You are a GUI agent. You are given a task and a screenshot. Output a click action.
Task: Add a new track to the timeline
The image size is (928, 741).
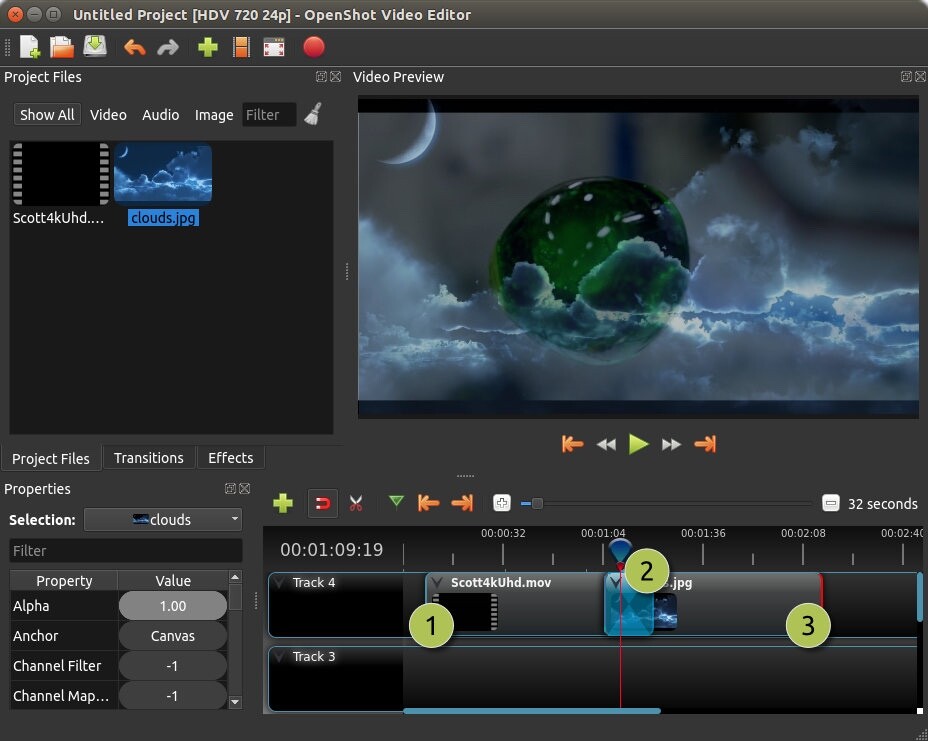click(283, 503)
